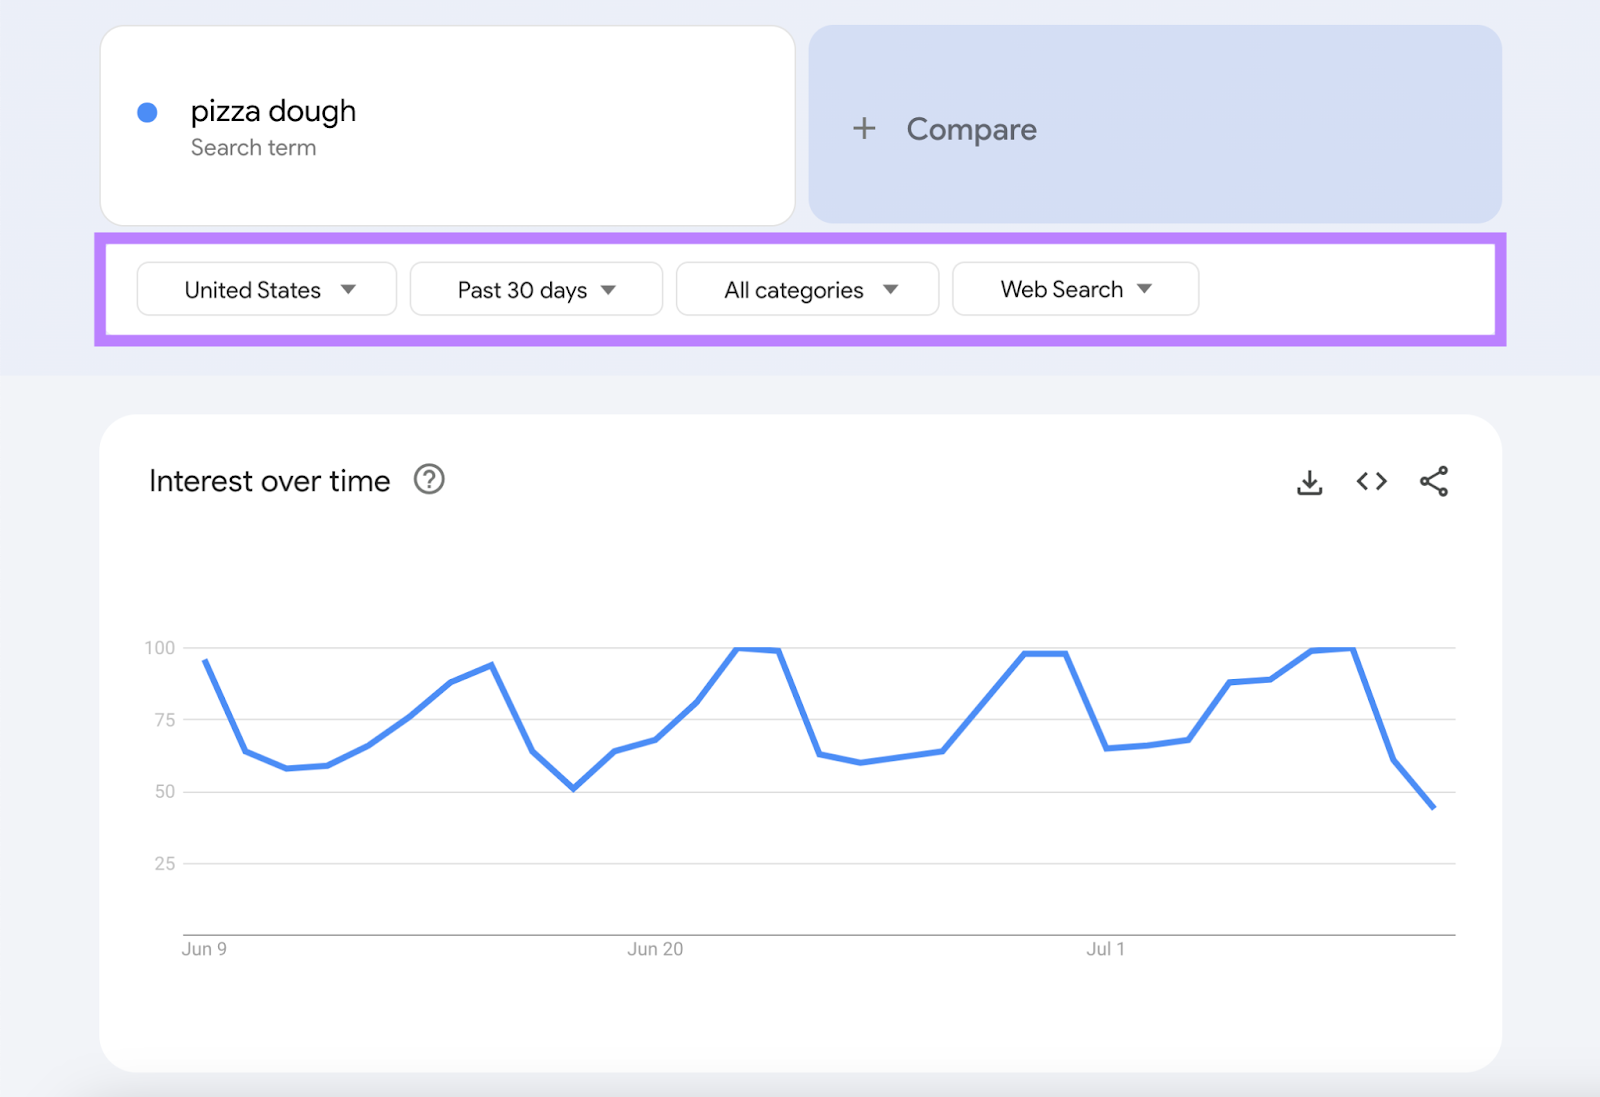Expand the Past 30 days dropdown
This screenshot has width=1600, height=1097.
click(536, 290)
